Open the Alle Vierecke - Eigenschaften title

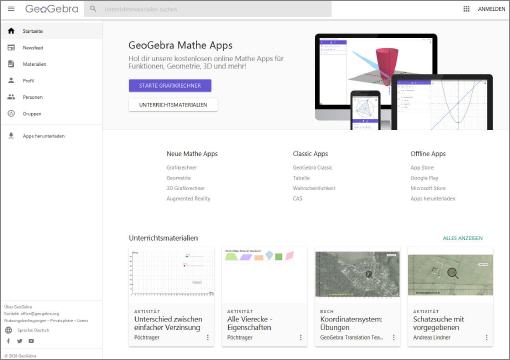249,323
